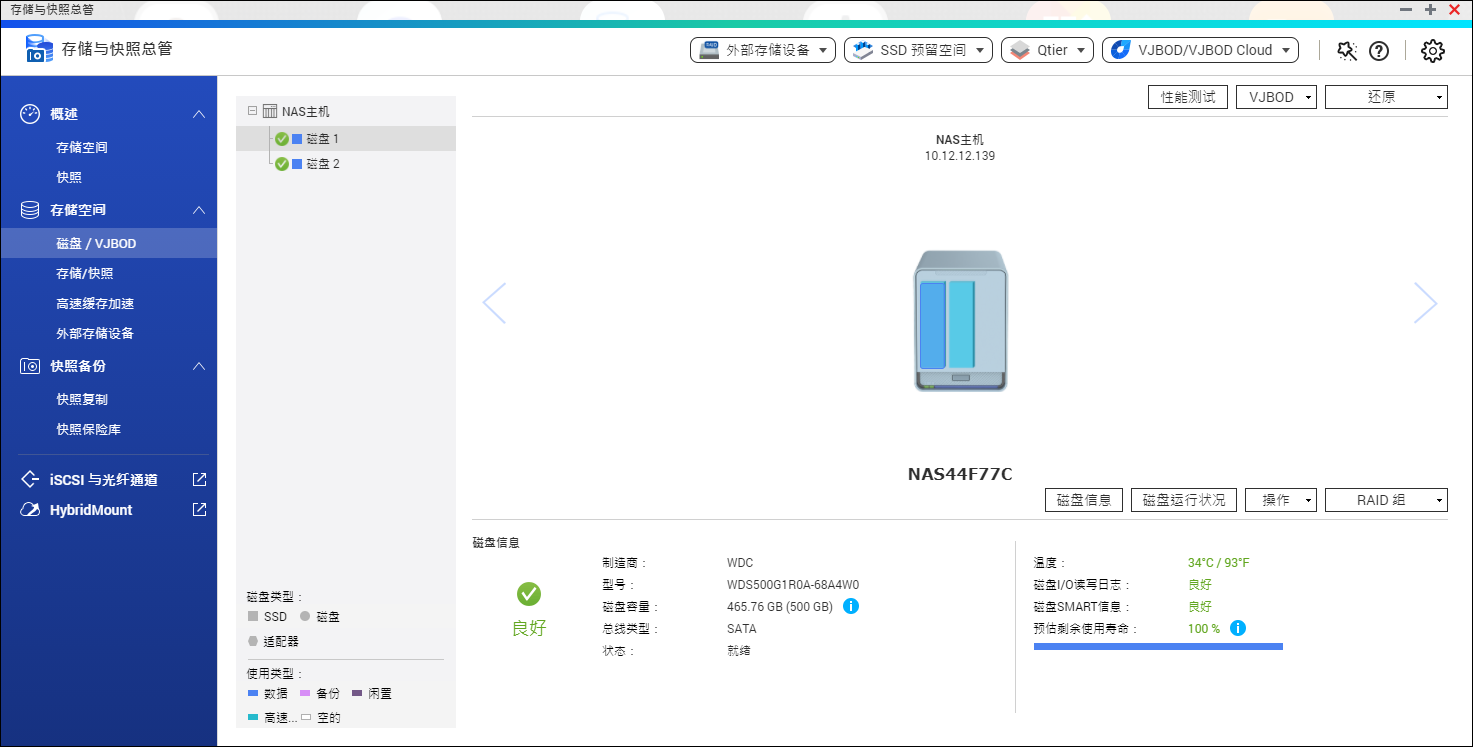Click the 性能测试 button
The width and height of the screenshot is (1473, 747).
point(1187,96)
